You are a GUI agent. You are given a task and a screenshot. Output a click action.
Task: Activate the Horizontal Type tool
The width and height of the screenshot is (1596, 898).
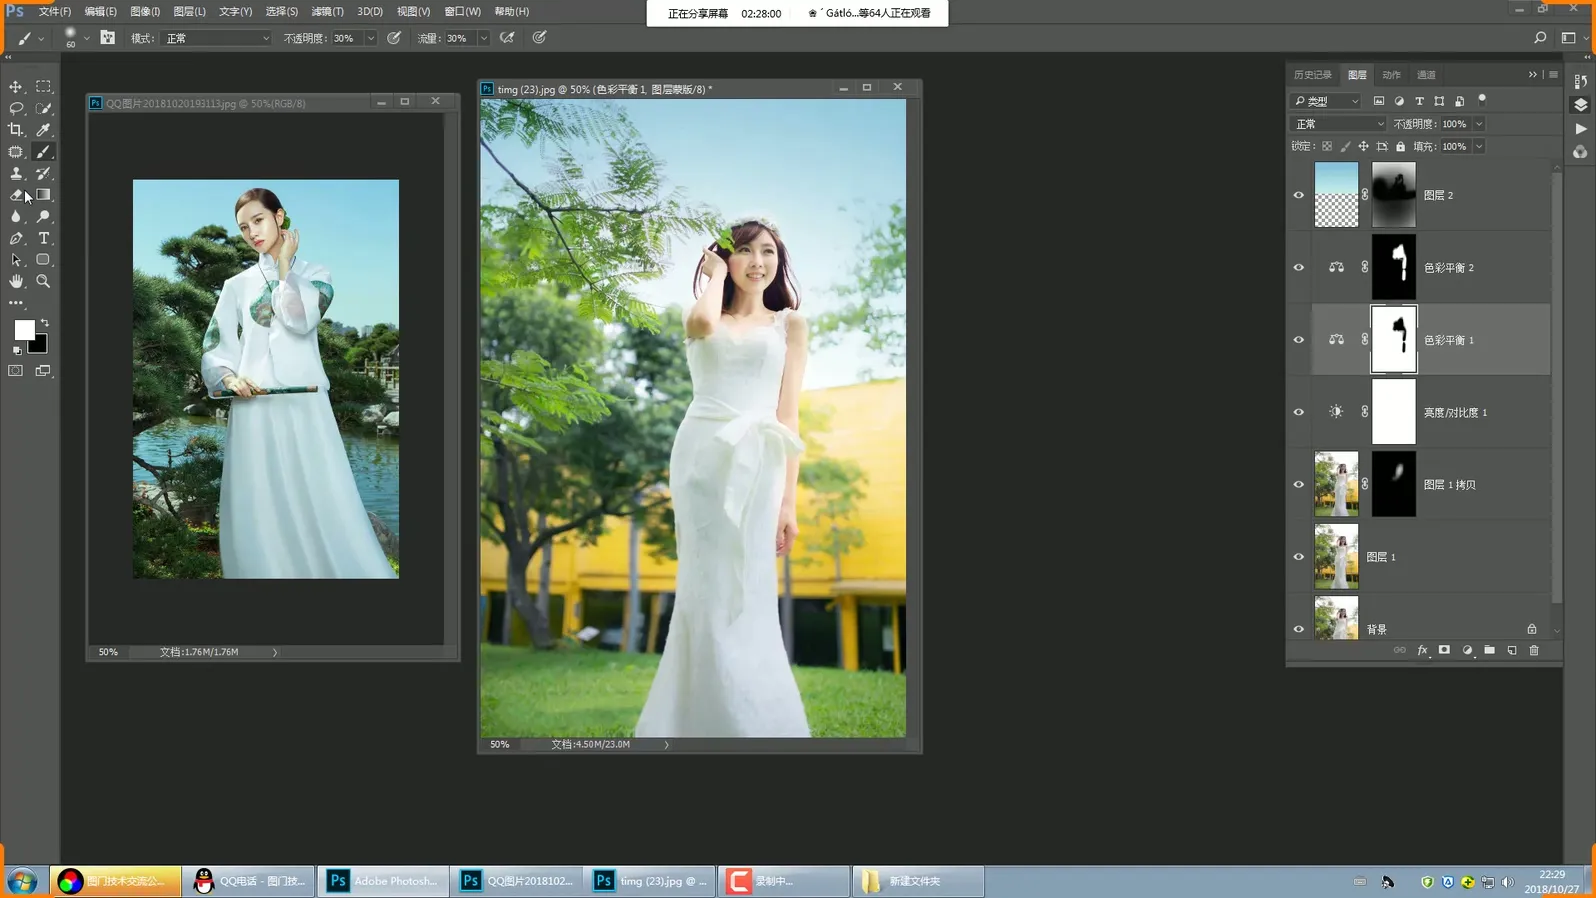(x=43, y=238)
